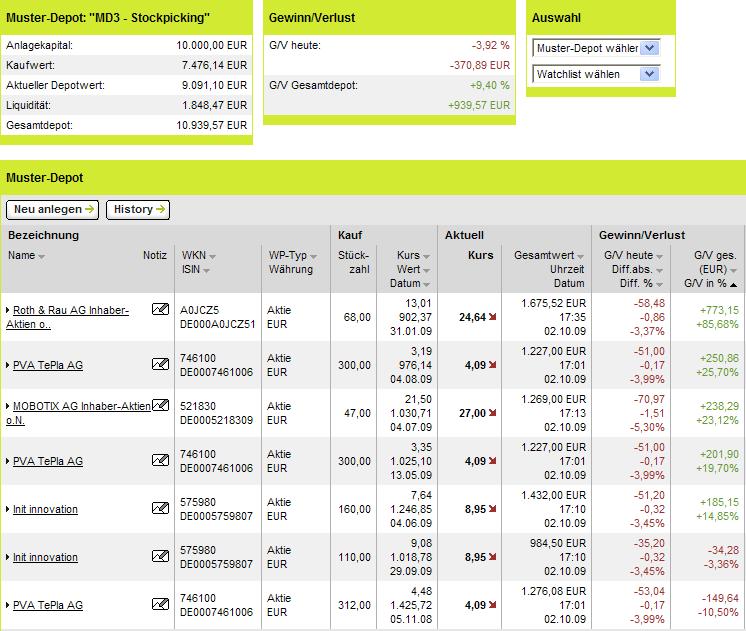Screen dimensions: 746x631
Task: Click G/V heute value -370,89 EUR
Action: pos(480,65)
